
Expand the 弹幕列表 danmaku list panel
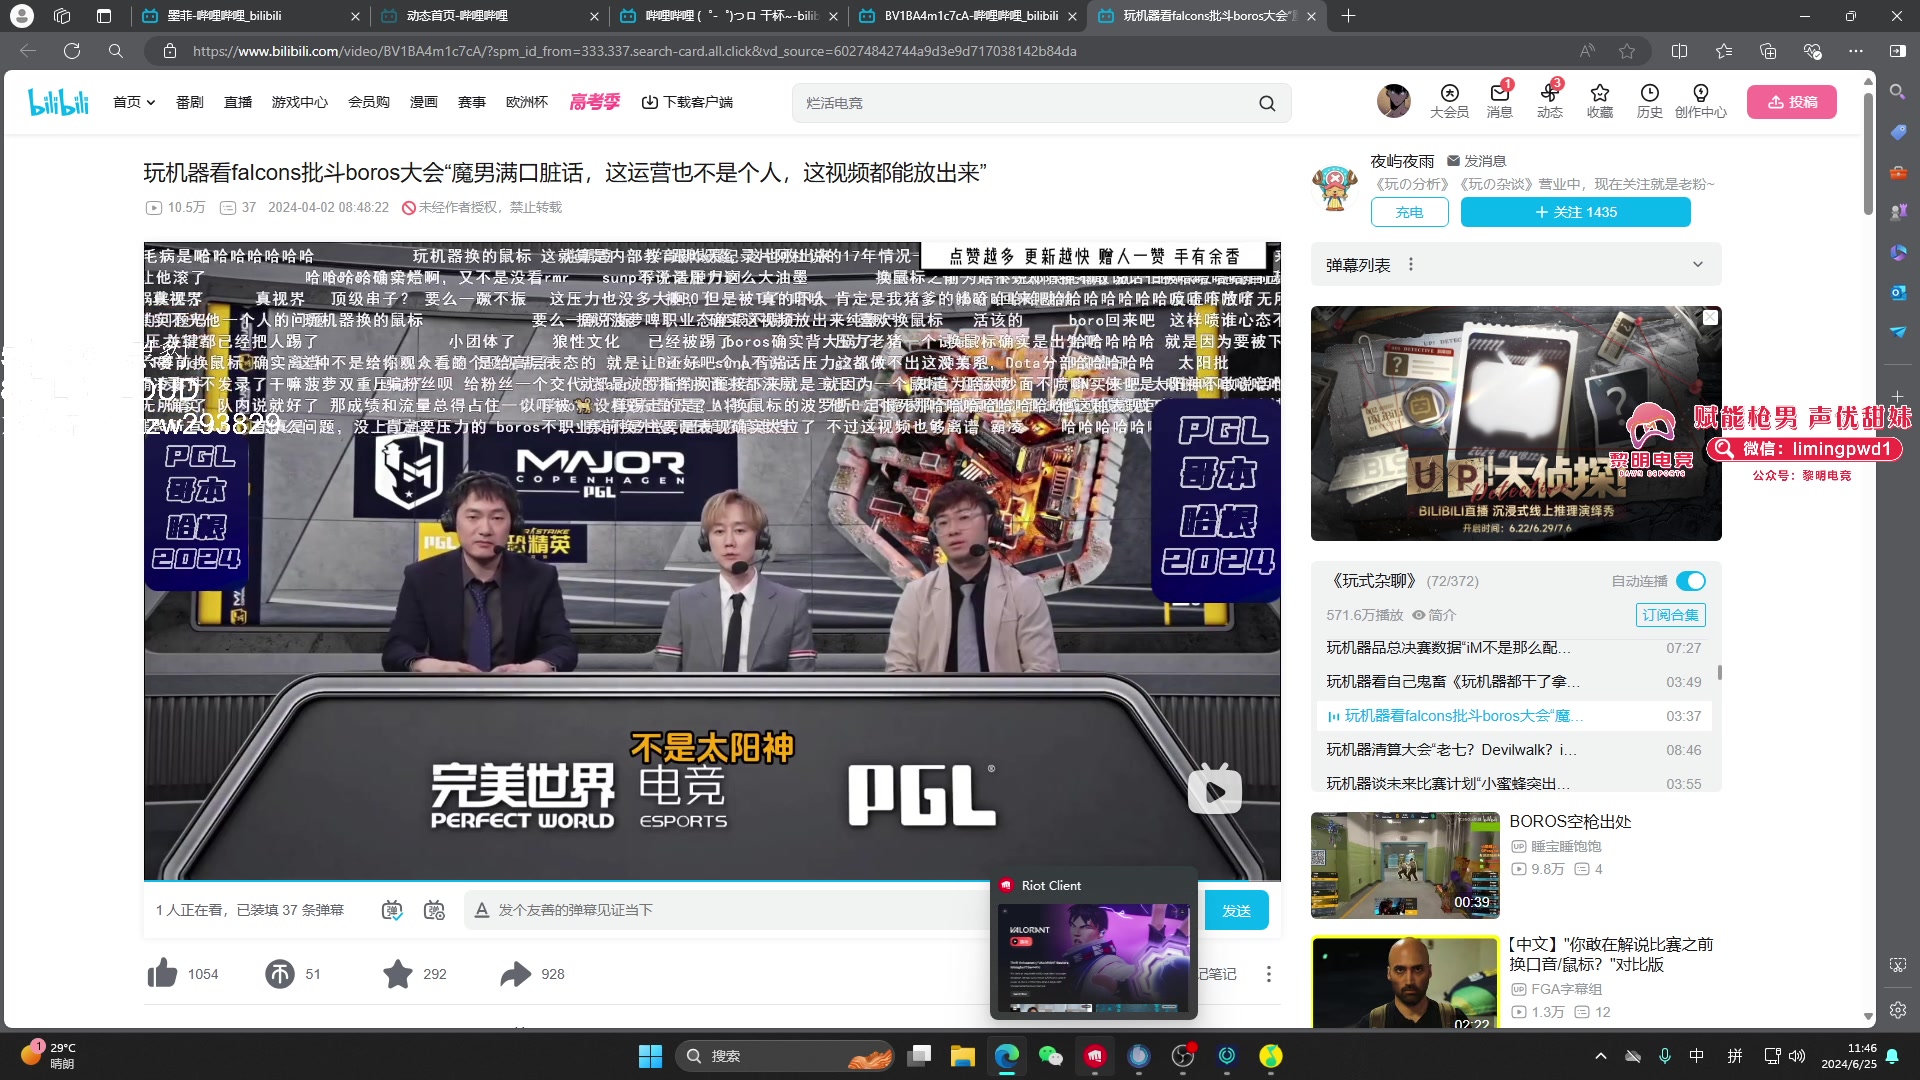point(1698,264)
